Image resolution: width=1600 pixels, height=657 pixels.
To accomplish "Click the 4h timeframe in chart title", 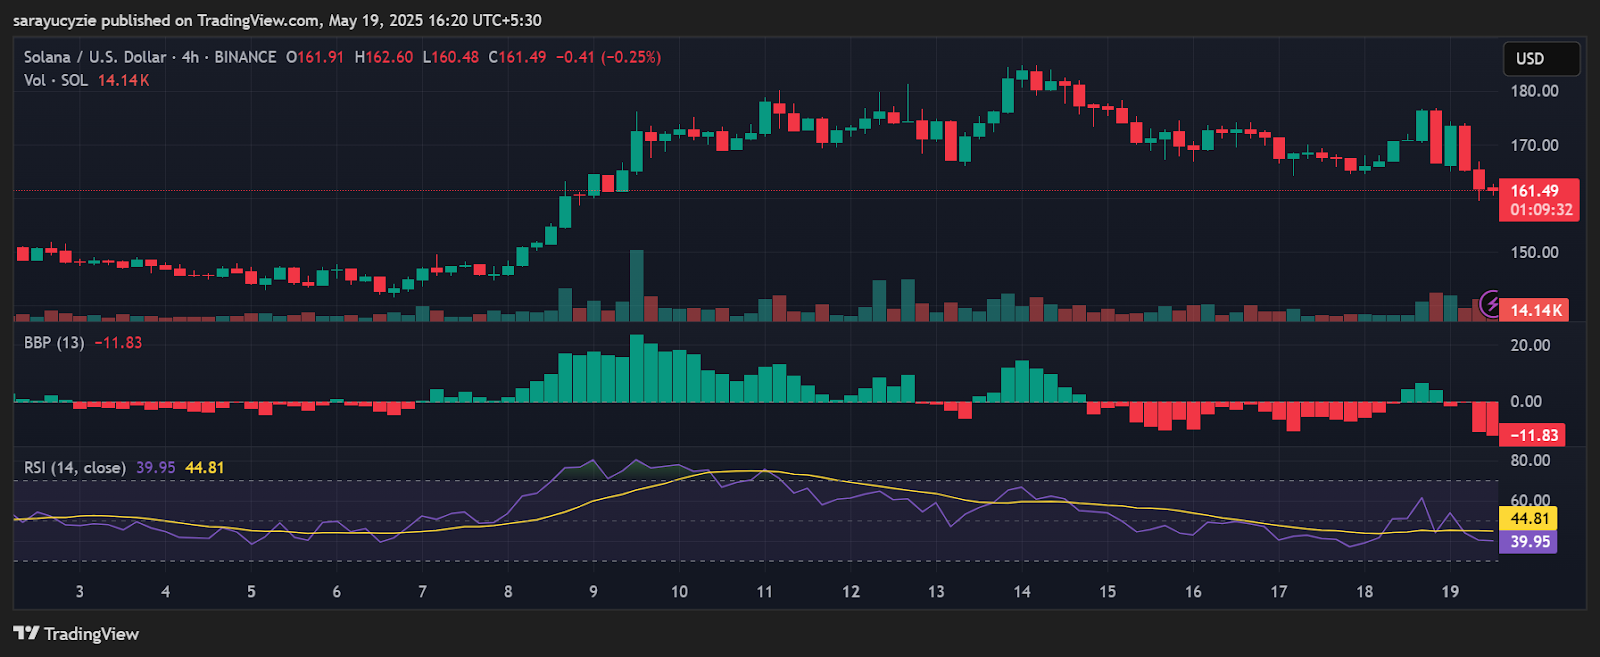I will click(x=190, y=57).
